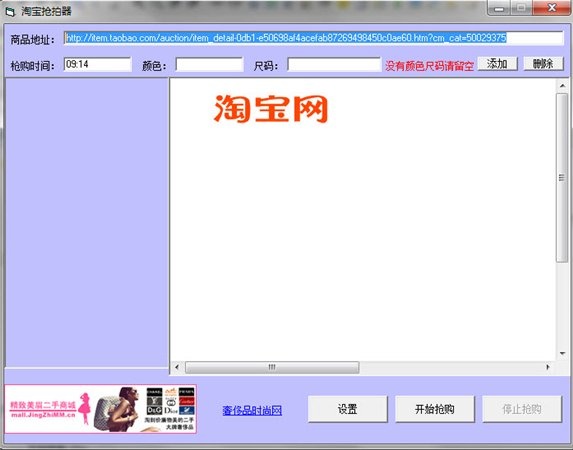The image size is (573, 450).
Task: Click the vertical scrollbar thumb
Action: (562, 178)
